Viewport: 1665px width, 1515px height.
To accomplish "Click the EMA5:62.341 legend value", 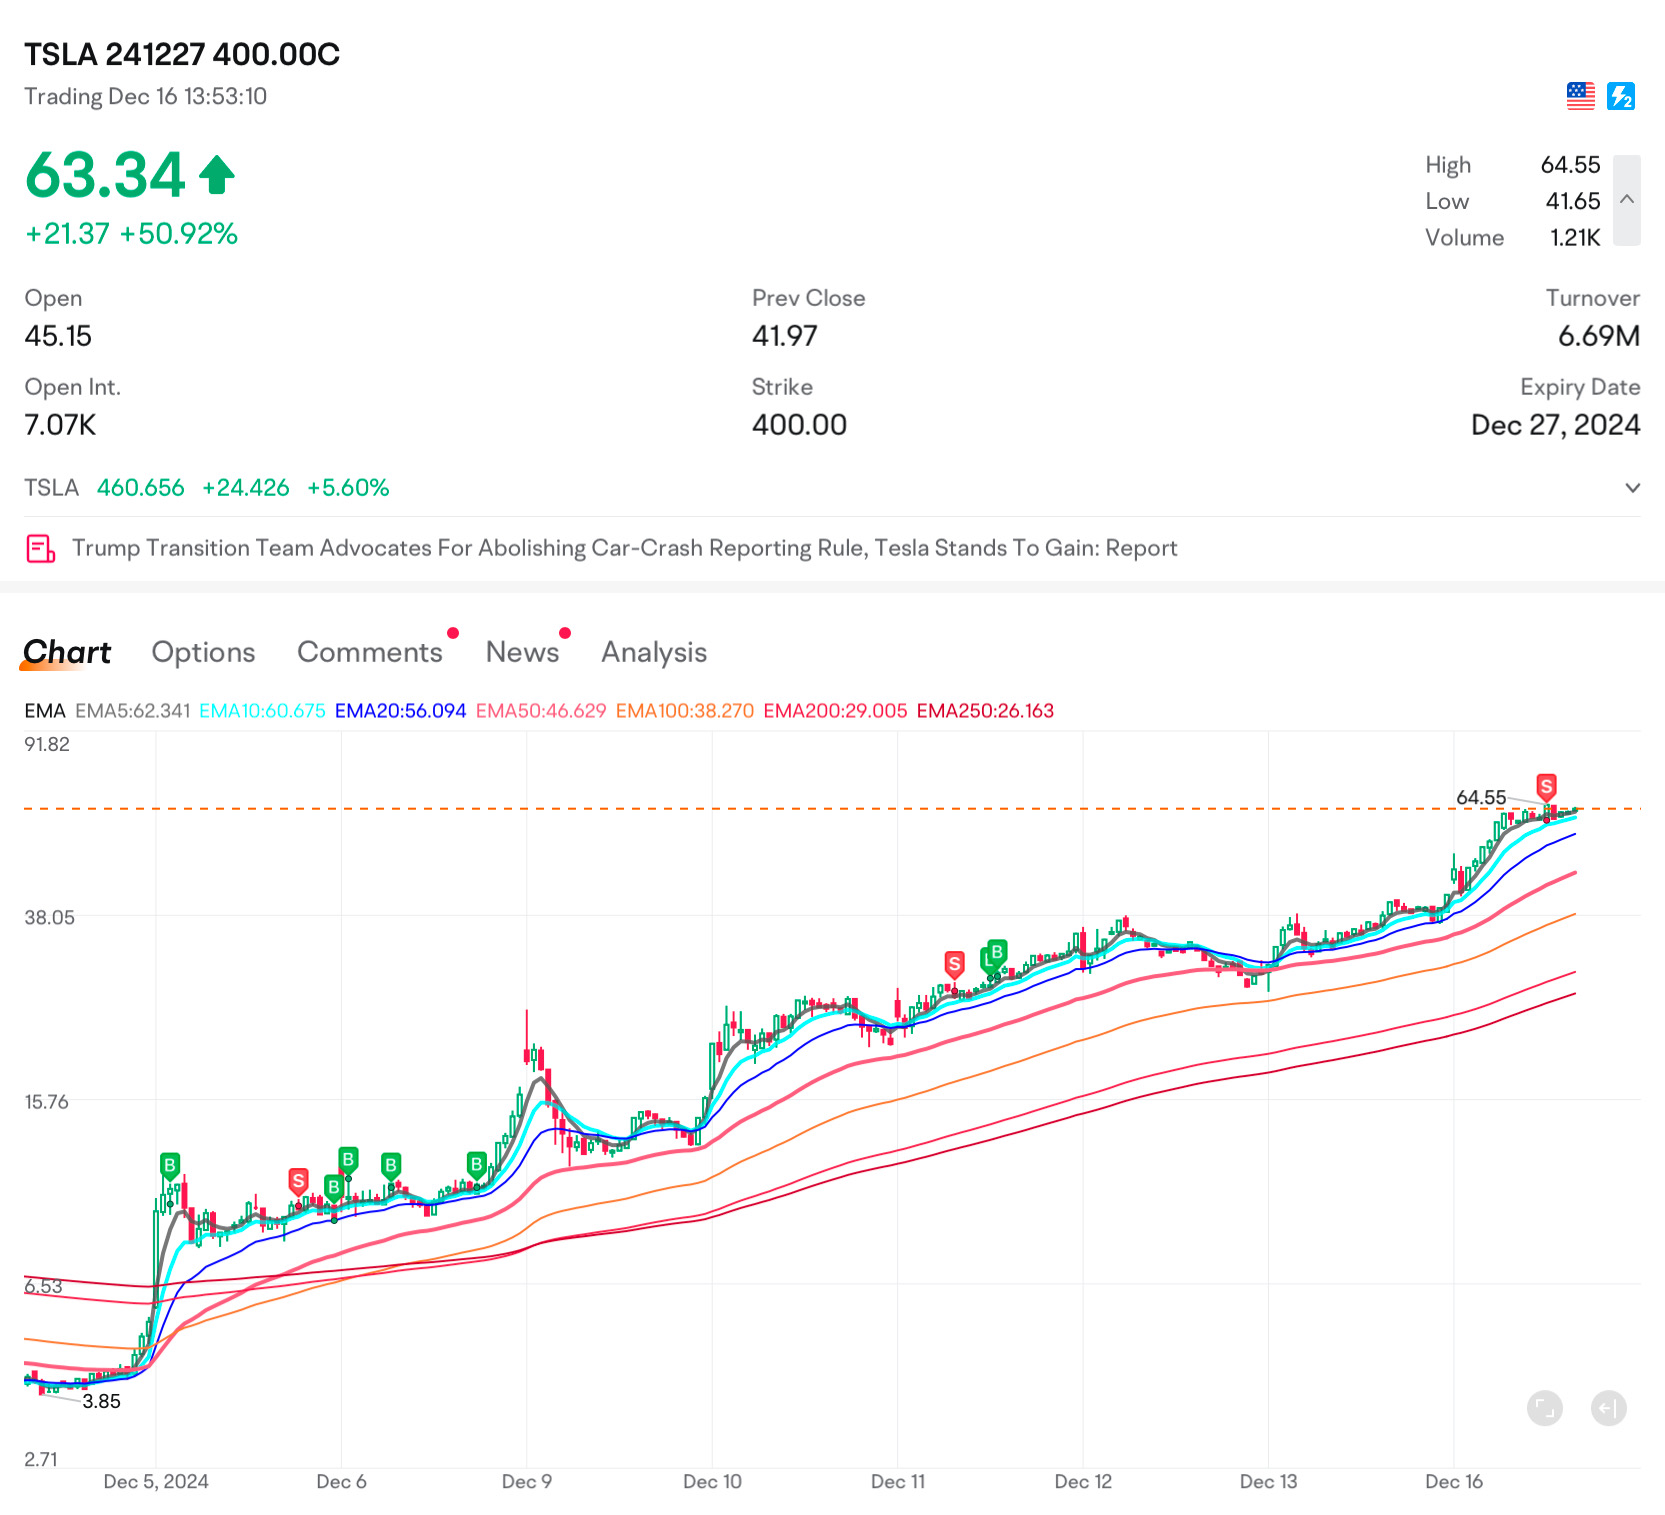I will (132, 711).
